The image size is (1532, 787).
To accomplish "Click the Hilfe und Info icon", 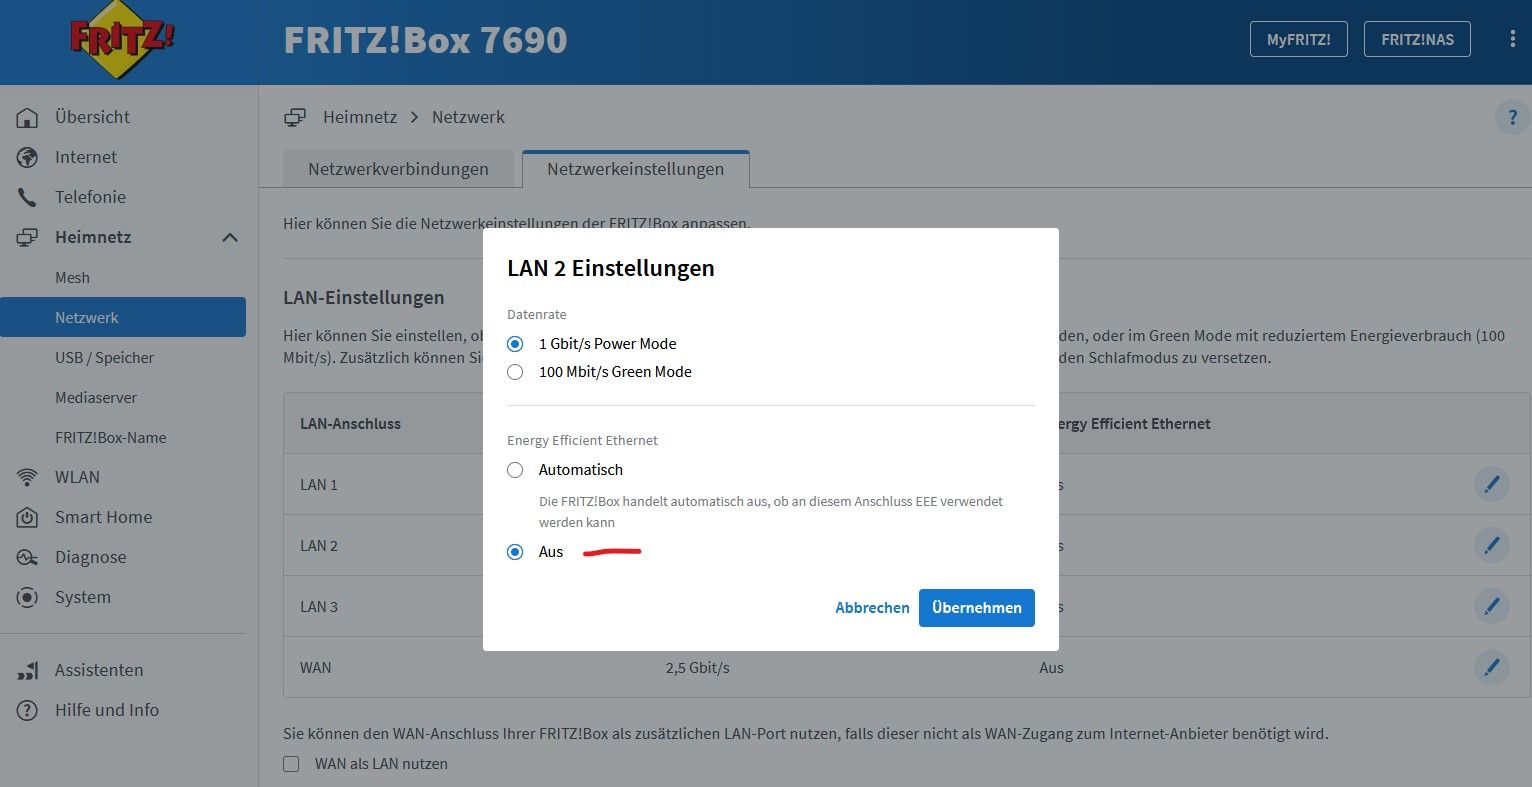I will point(27,711).
